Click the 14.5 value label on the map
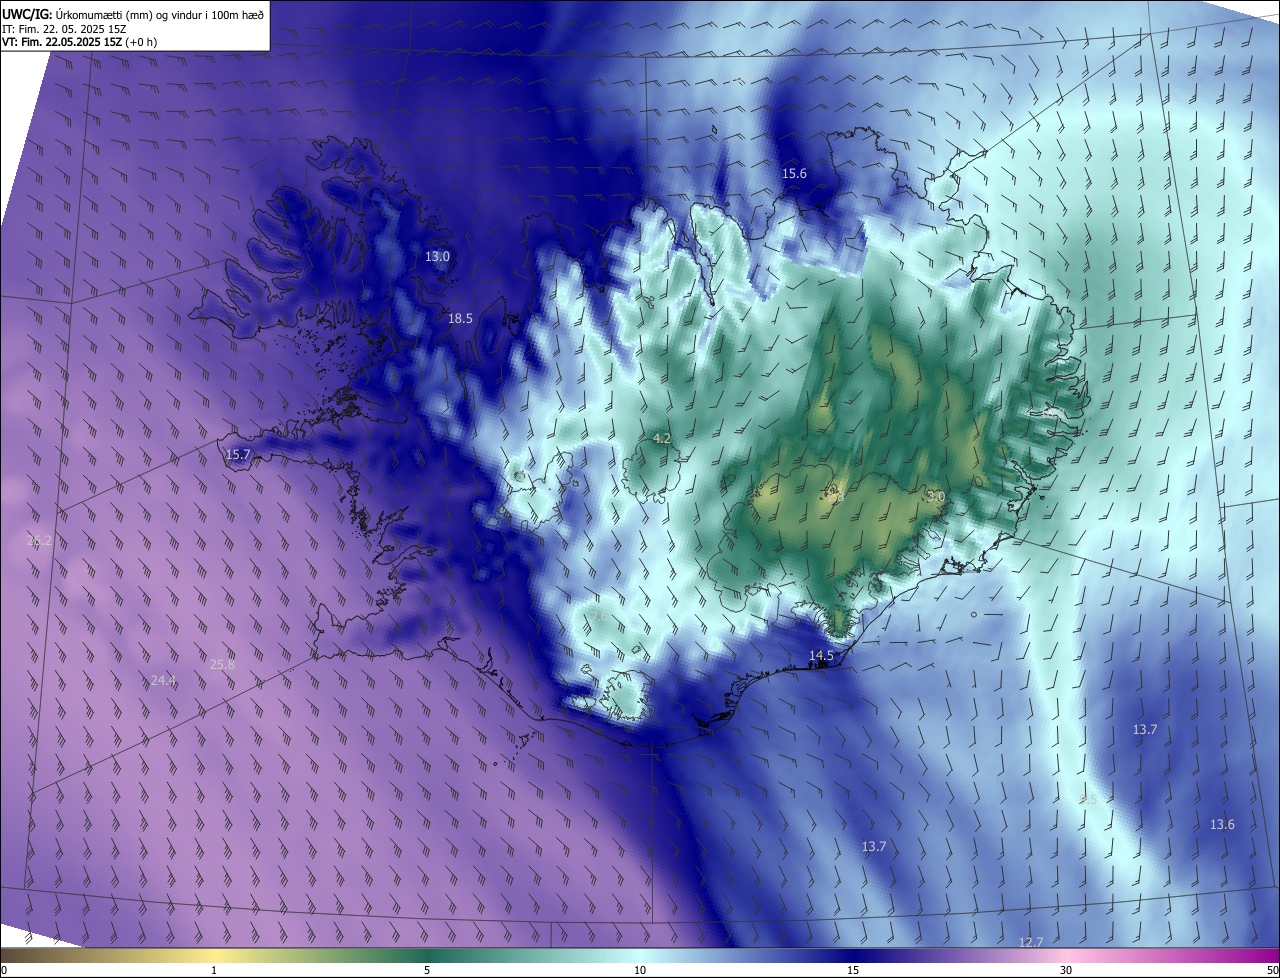This screenshot has height=978, width=1280. click(821, 656)
